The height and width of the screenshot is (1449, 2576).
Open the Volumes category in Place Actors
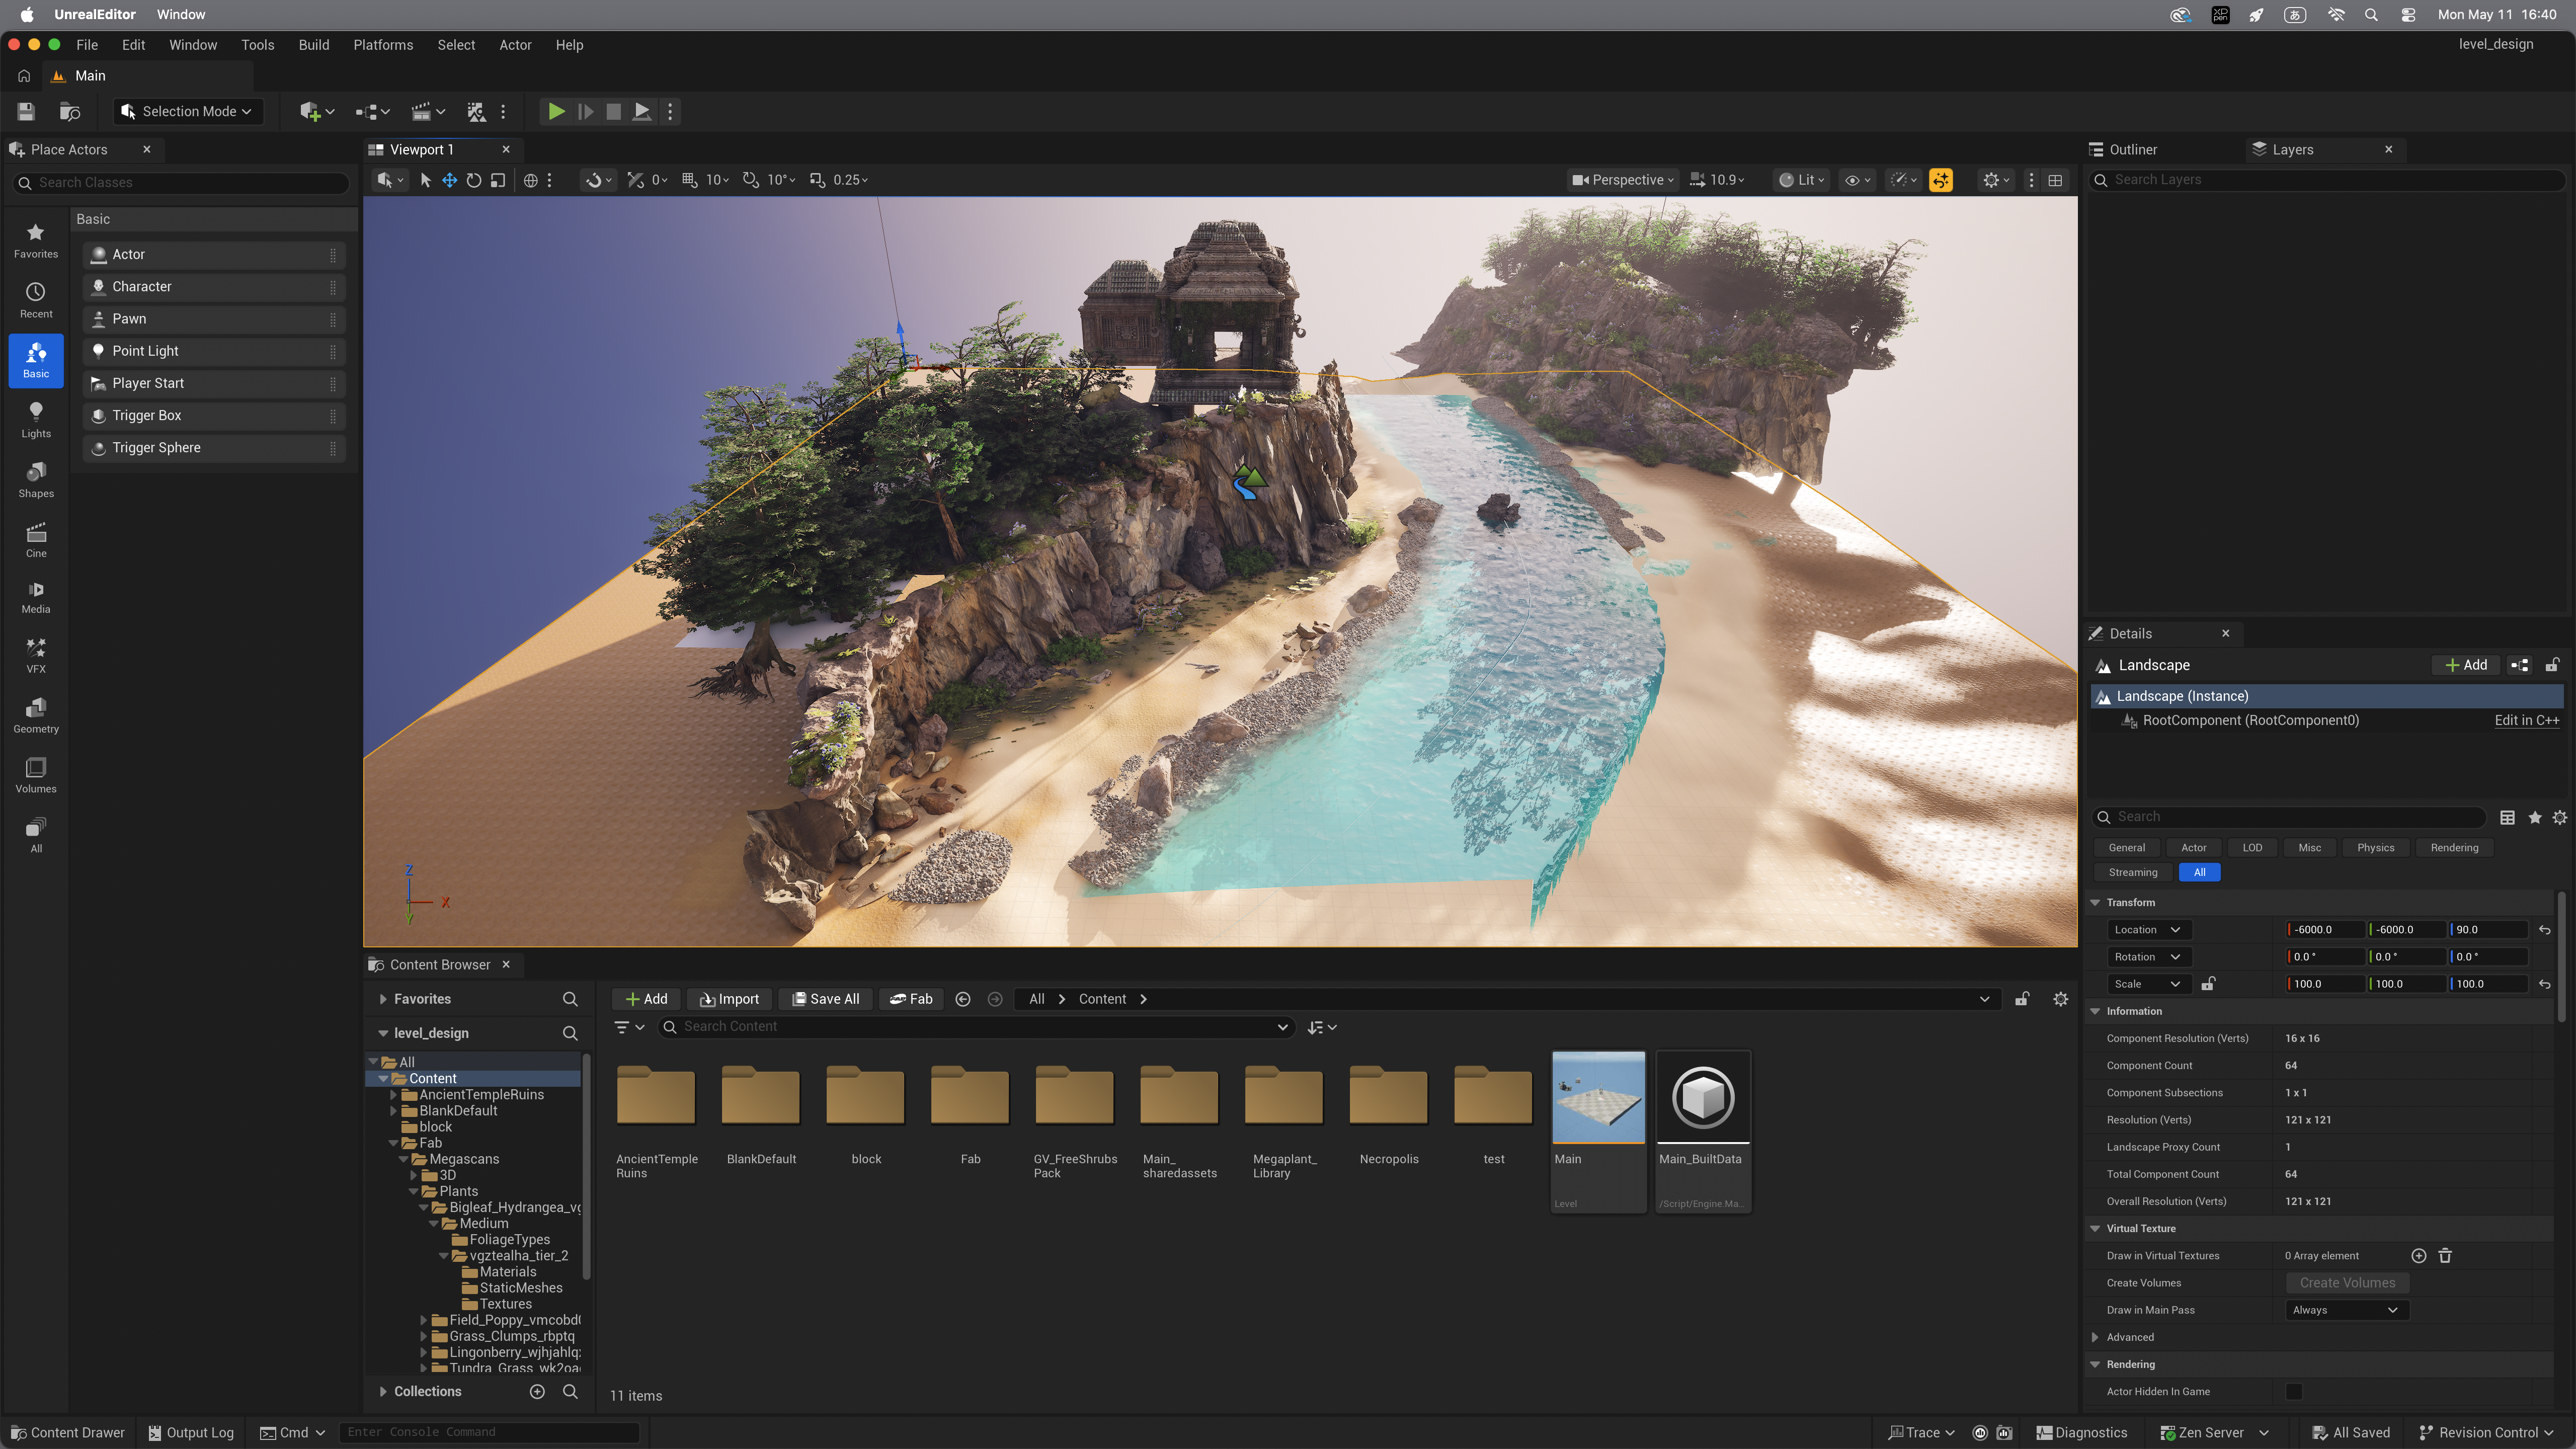(x=36, y=776)
